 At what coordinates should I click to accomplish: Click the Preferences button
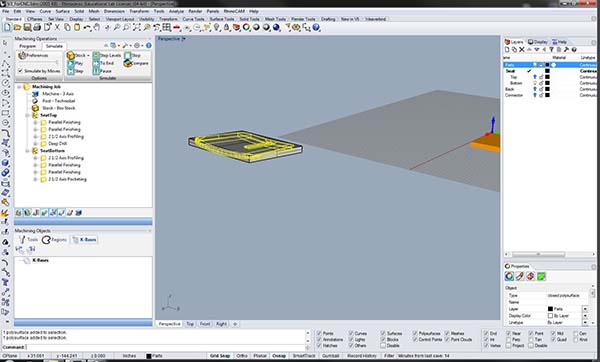[34, 55]
